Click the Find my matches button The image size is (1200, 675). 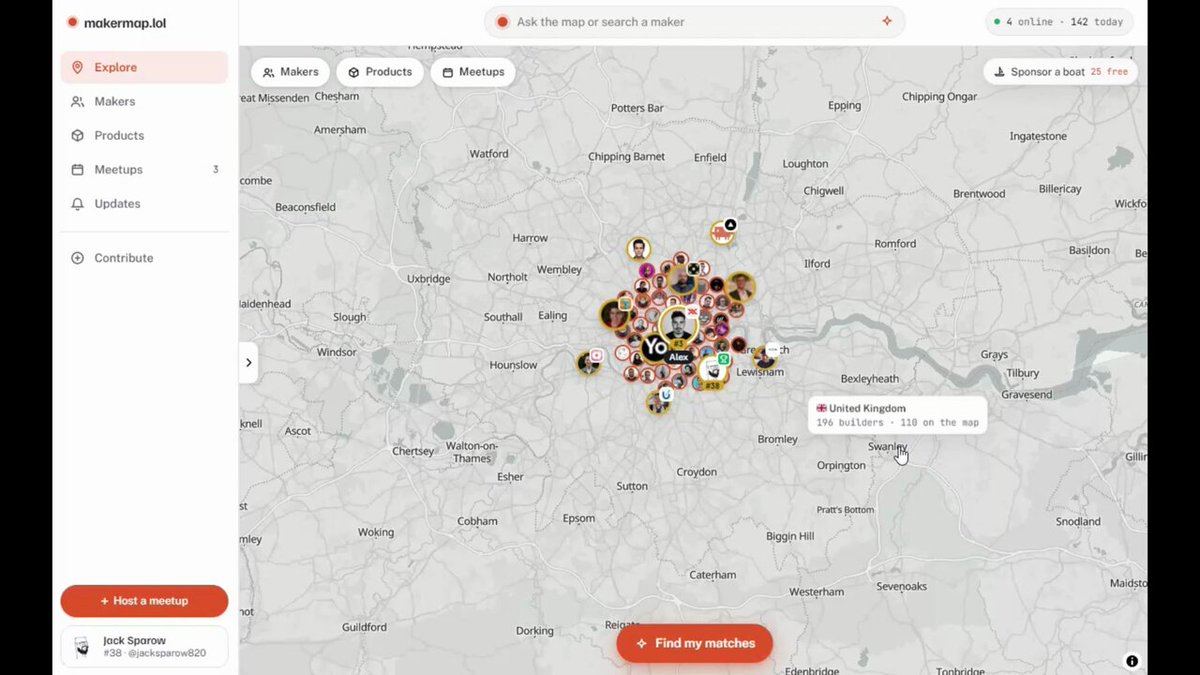point(695,644)
